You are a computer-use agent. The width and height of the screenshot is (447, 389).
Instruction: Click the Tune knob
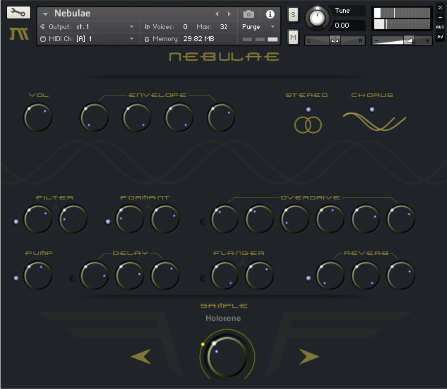pyautogui.click(x=317, y=17)
